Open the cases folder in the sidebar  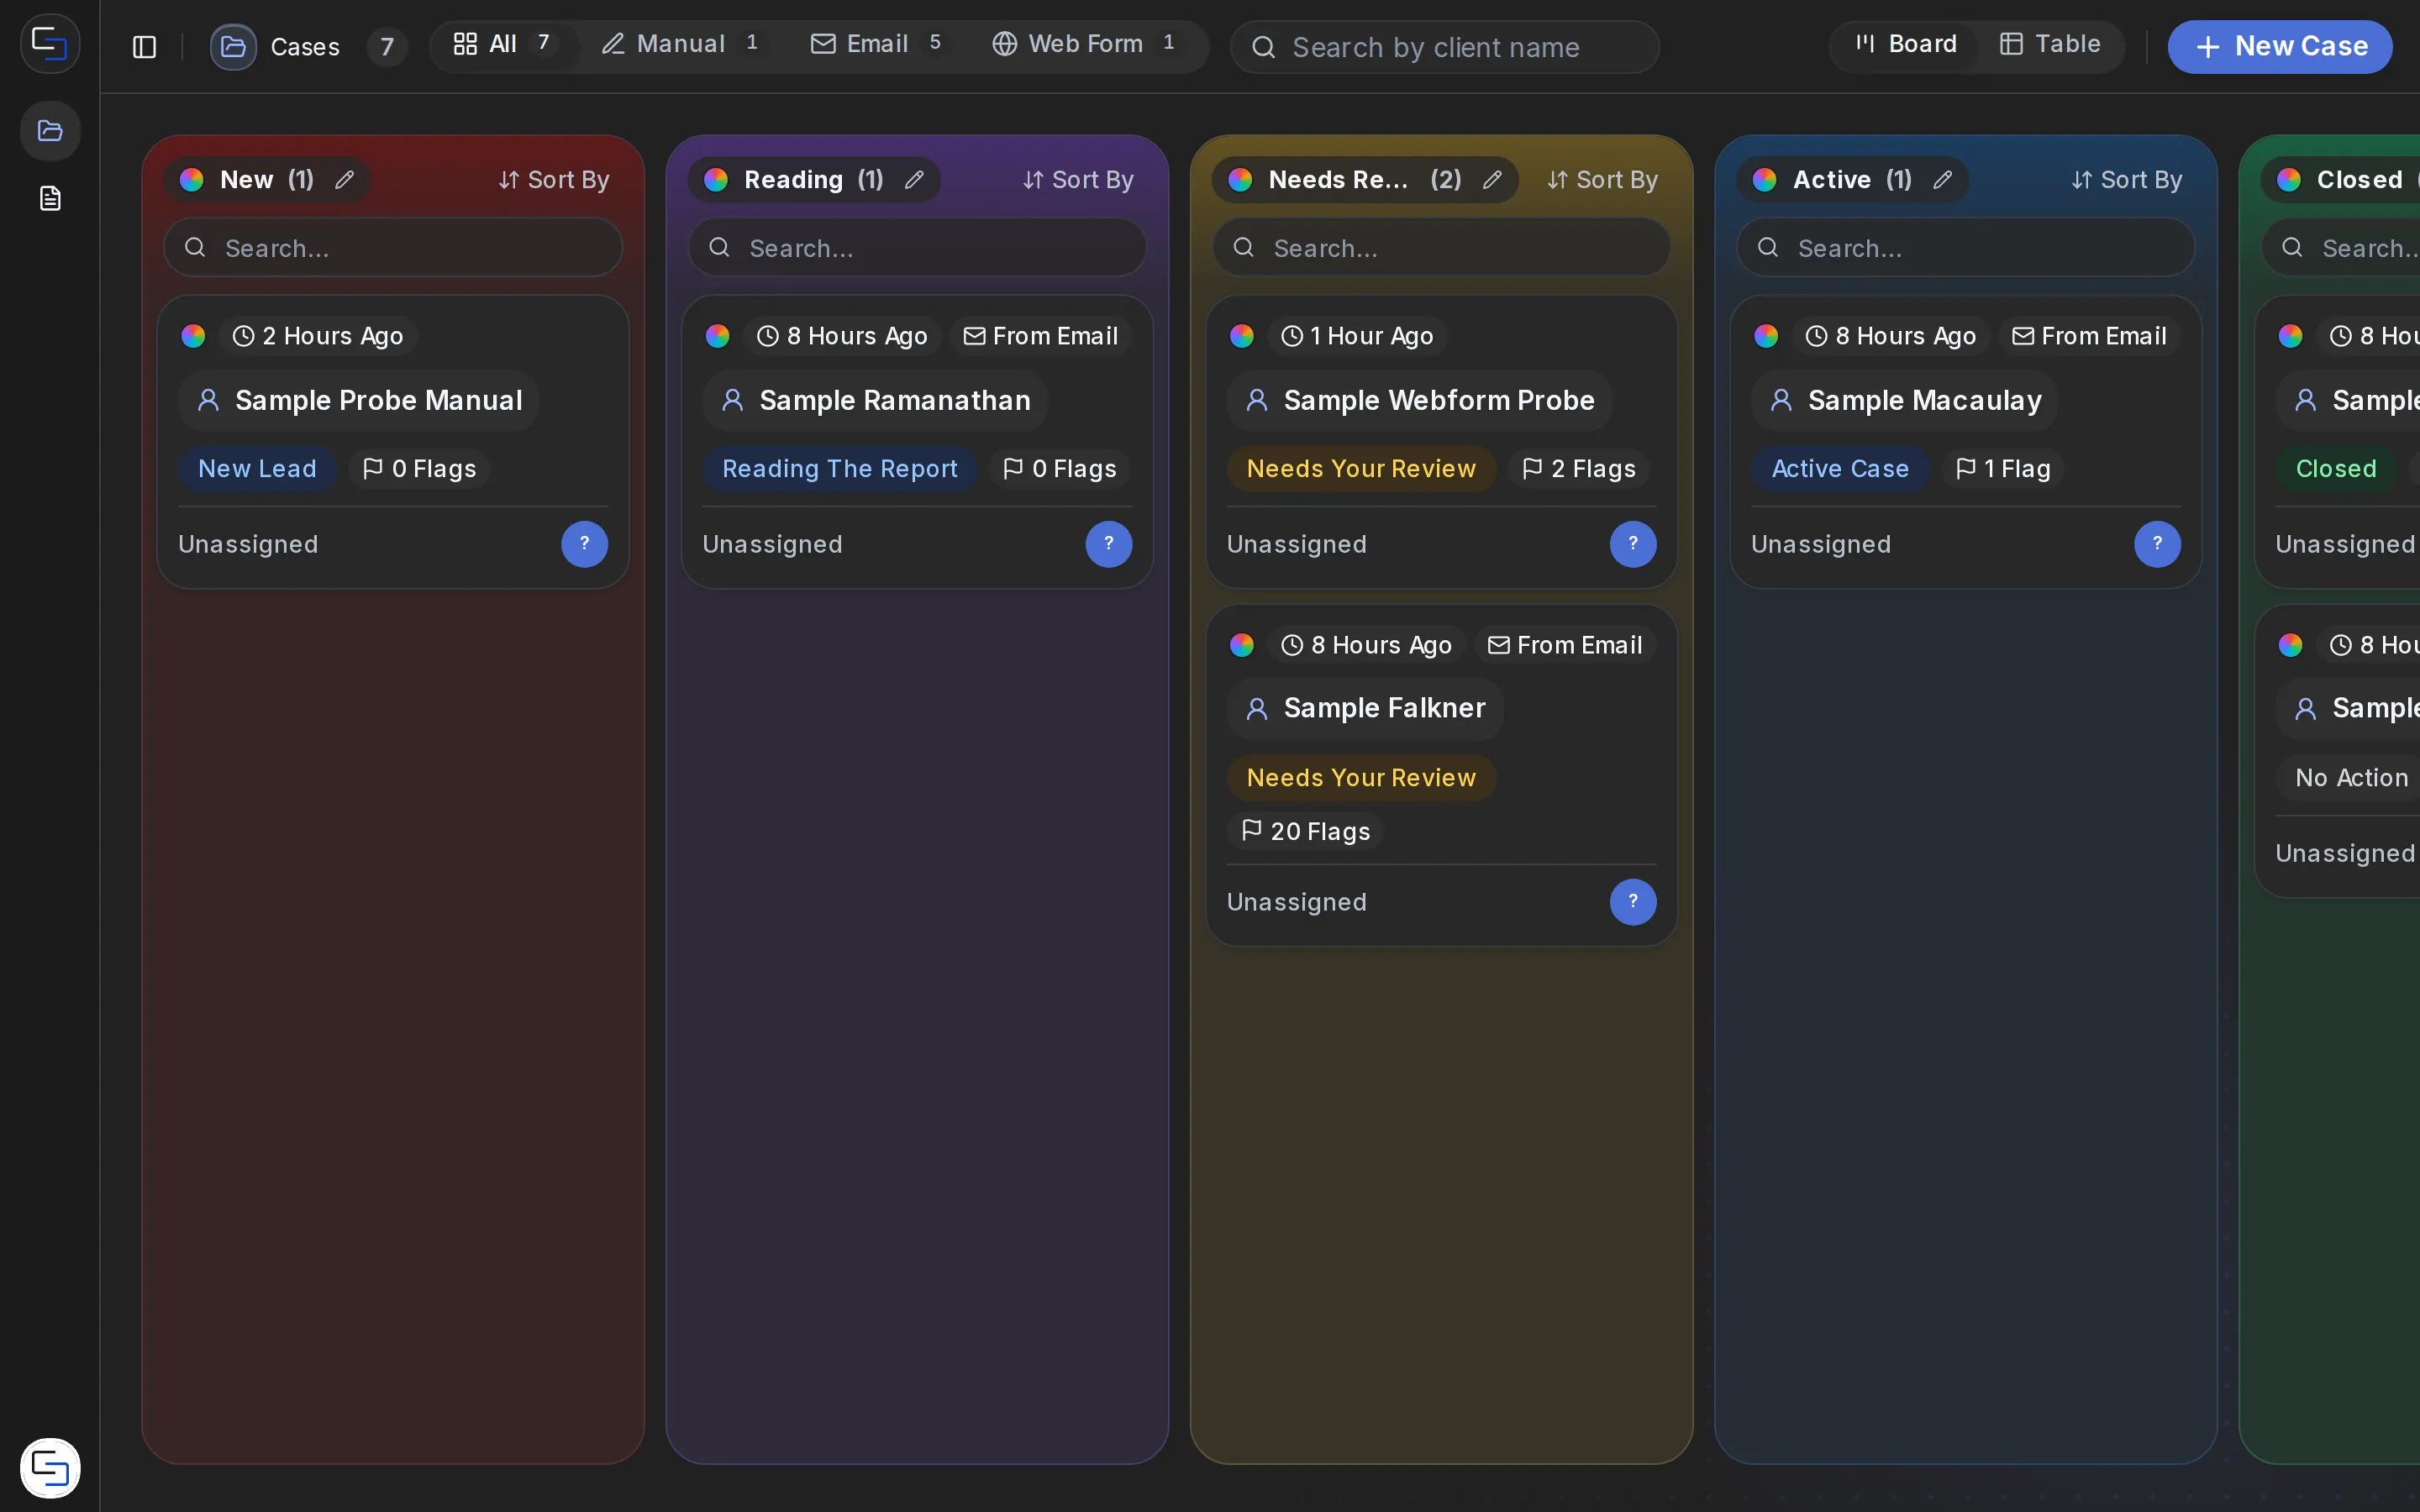[x=50, y=131]
